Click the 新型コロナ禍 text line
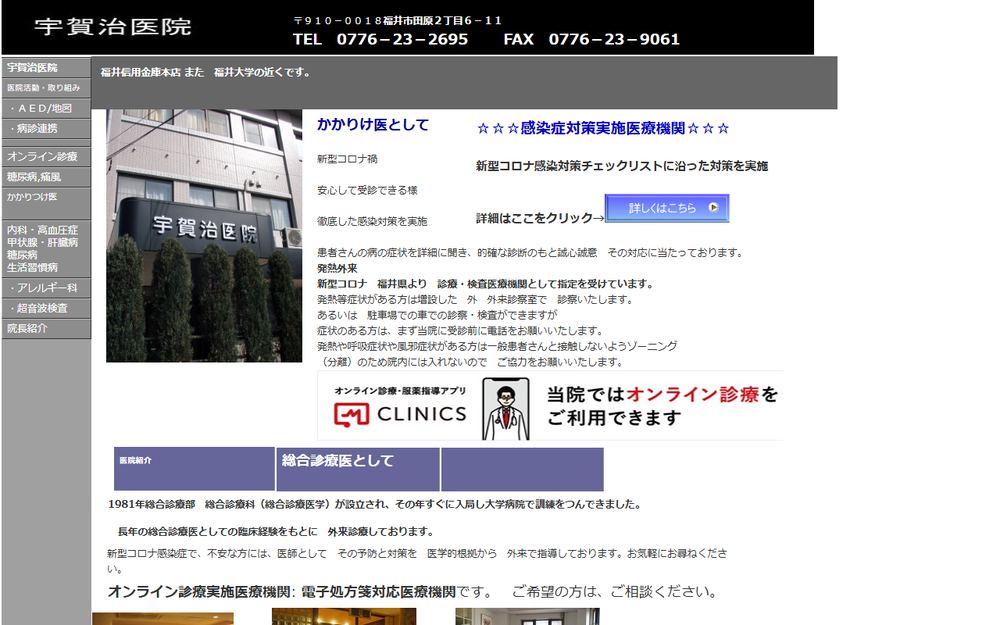The height and width of the screenshot is (625, 1000). click(x=348, y=159)
